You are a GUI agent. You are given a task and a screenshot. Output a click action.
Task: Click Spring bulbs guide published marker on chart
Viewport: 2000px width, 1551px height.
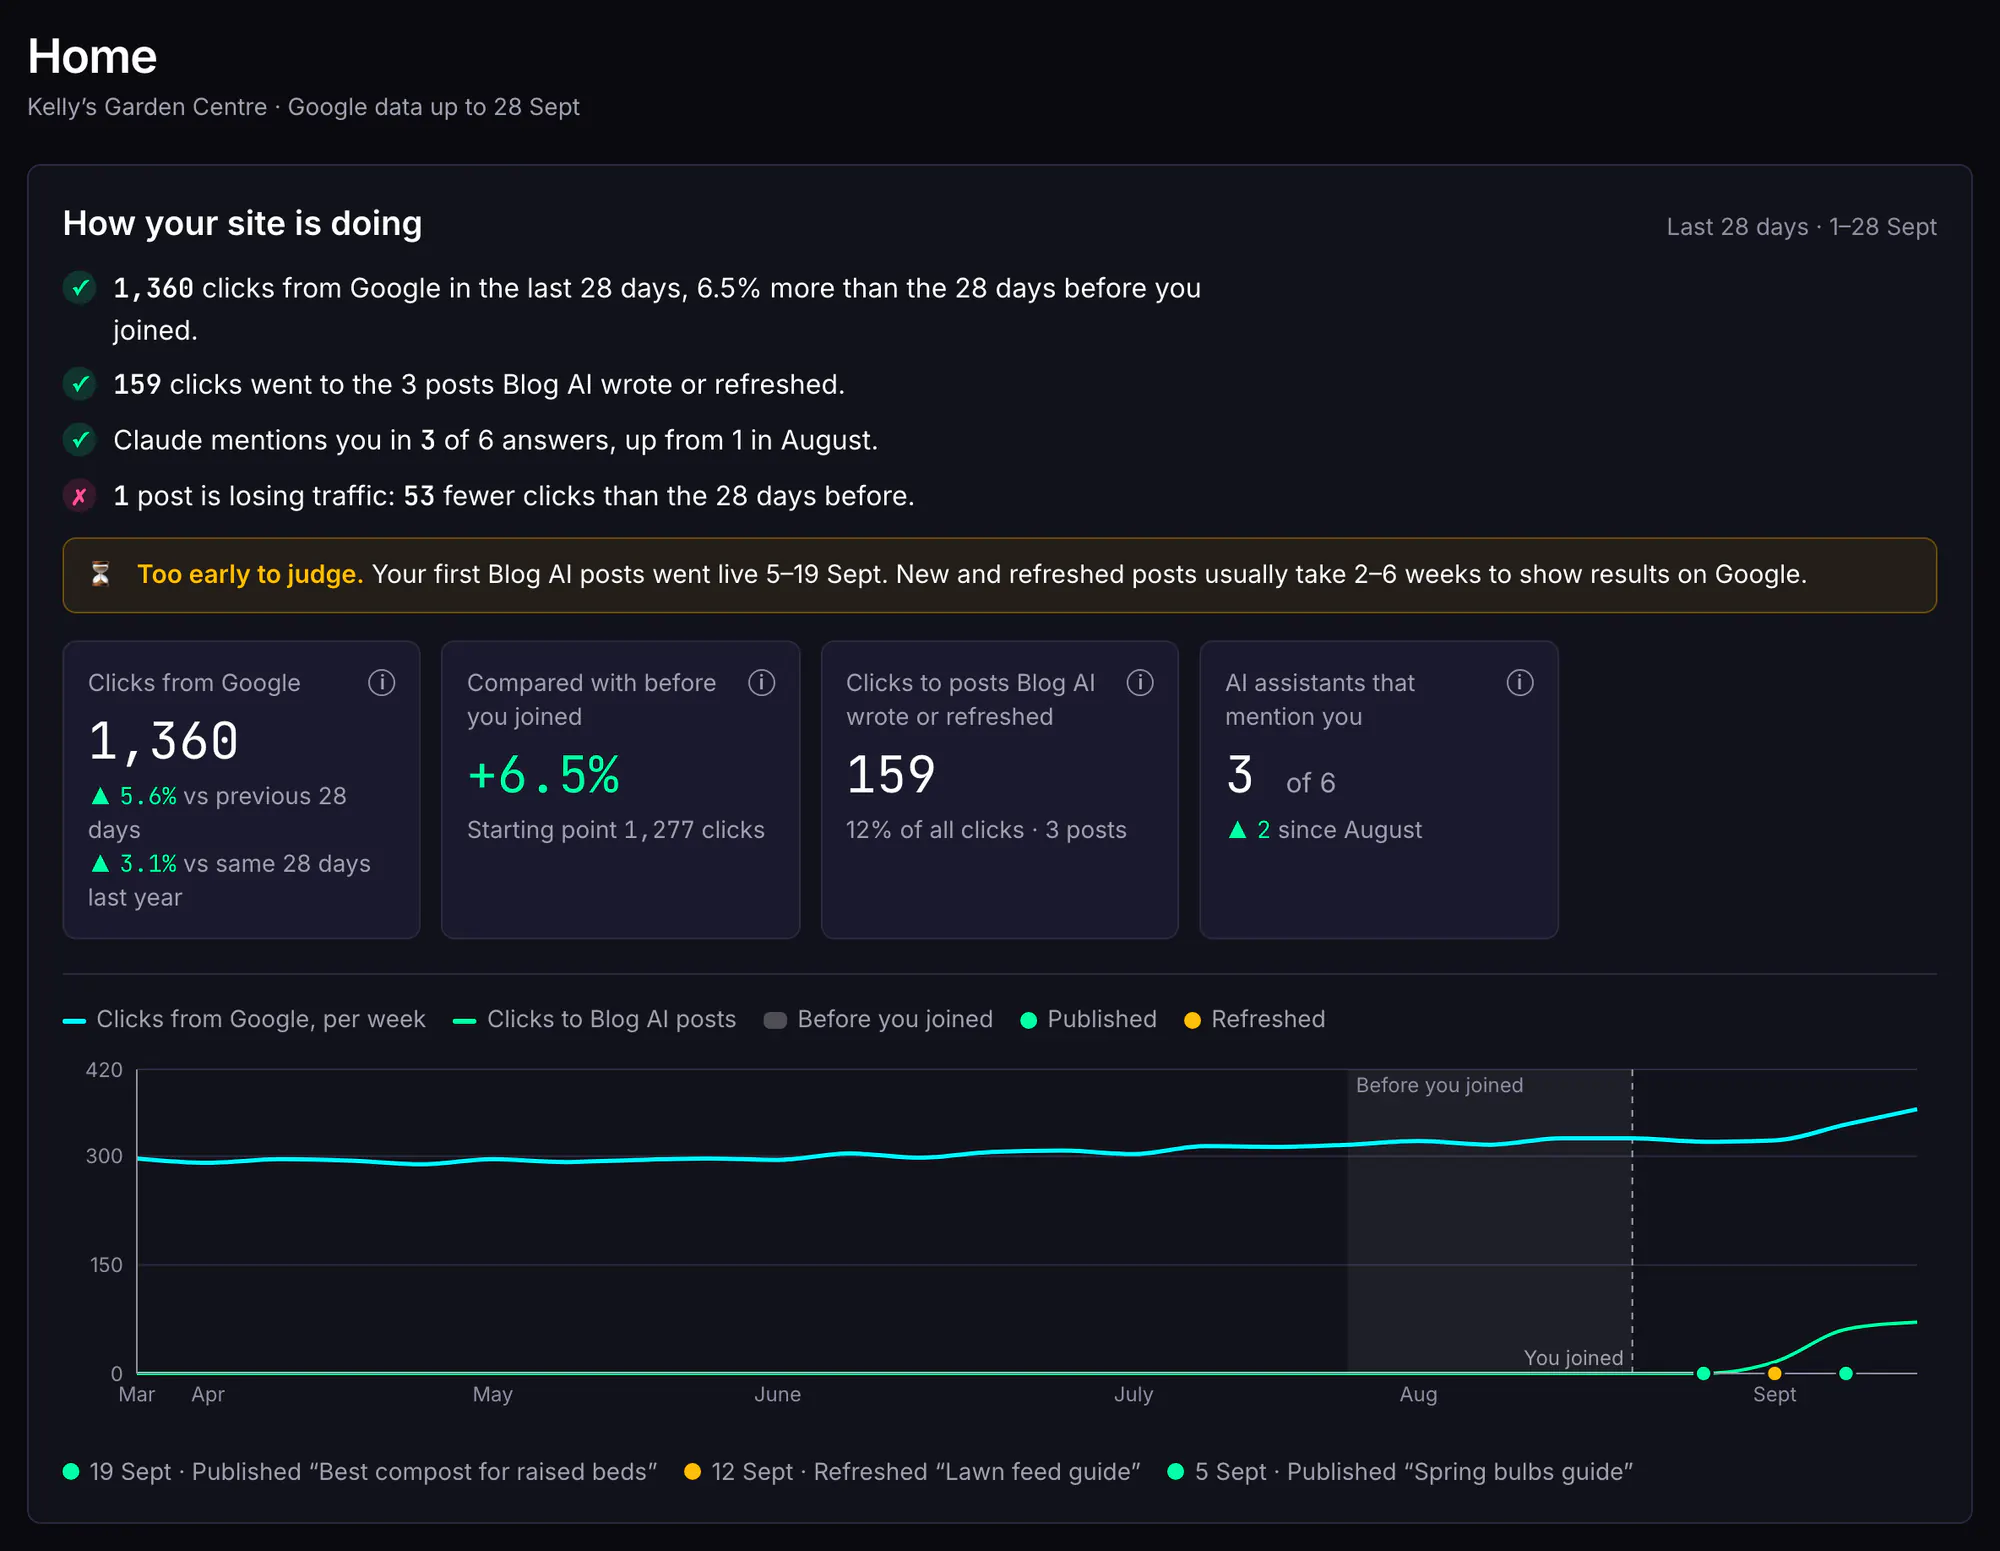pos(1703,1373)
